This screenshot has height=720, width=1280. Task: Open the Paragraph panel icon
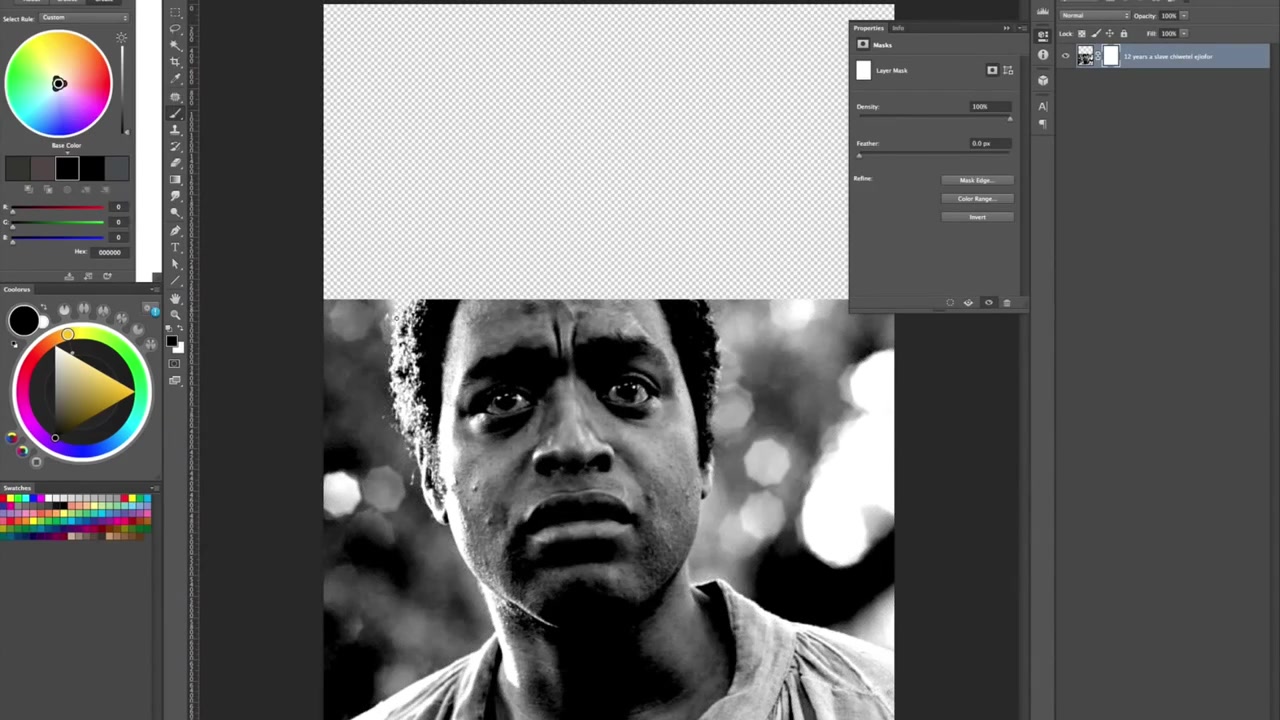(x=1043, y=124)
